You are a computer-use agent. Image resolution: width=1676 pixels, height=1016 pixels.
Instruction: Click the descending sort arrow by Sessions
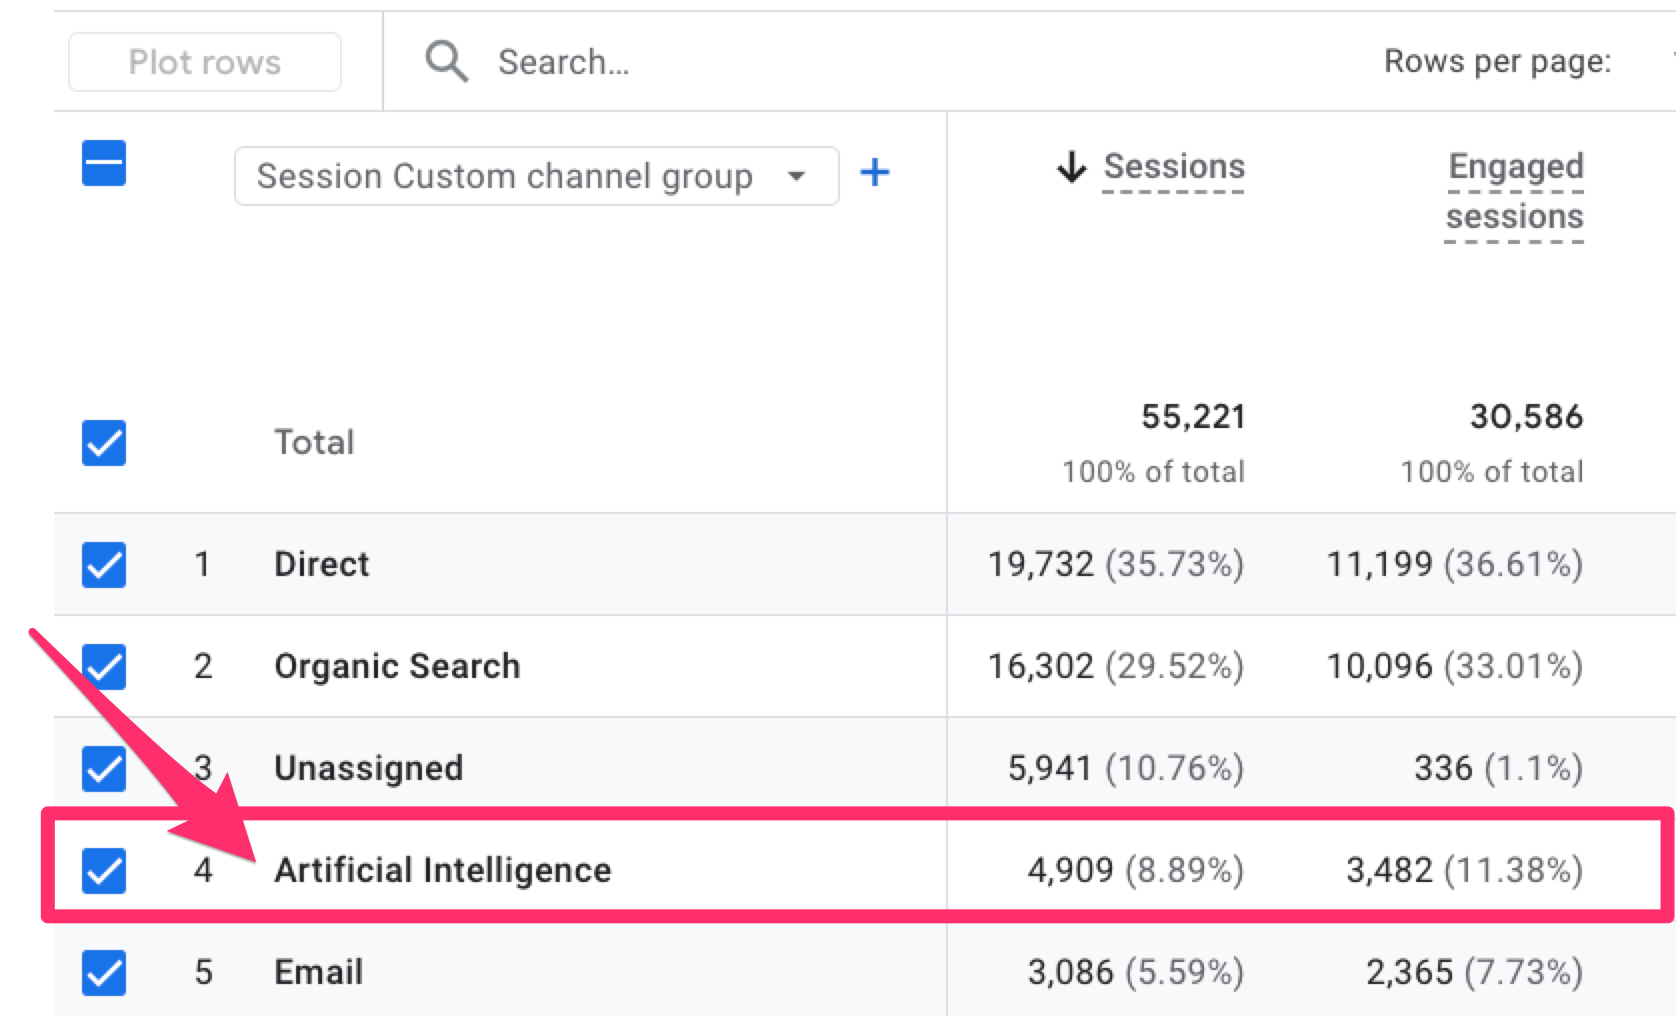[1071, 167]
